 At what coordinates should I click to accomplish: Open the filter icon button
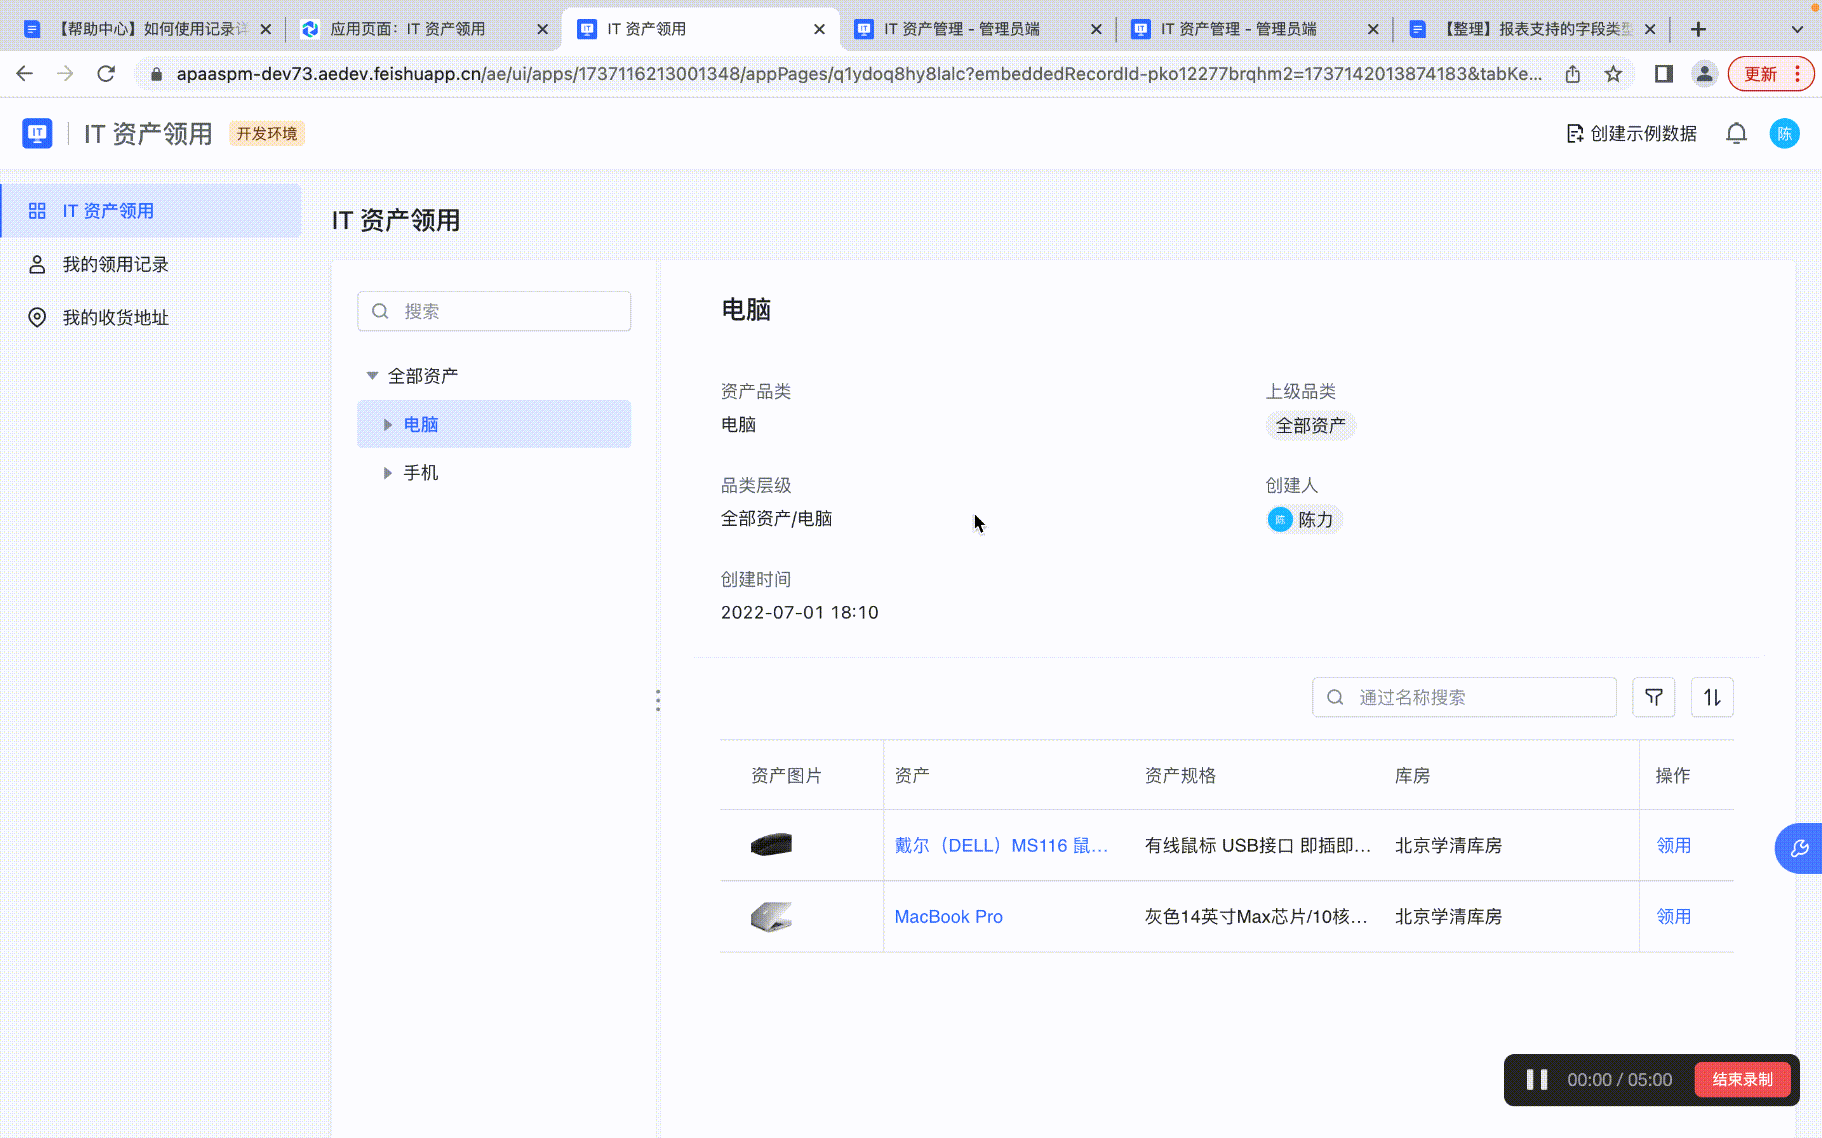pyautogui.click(x=1654, y=697)
